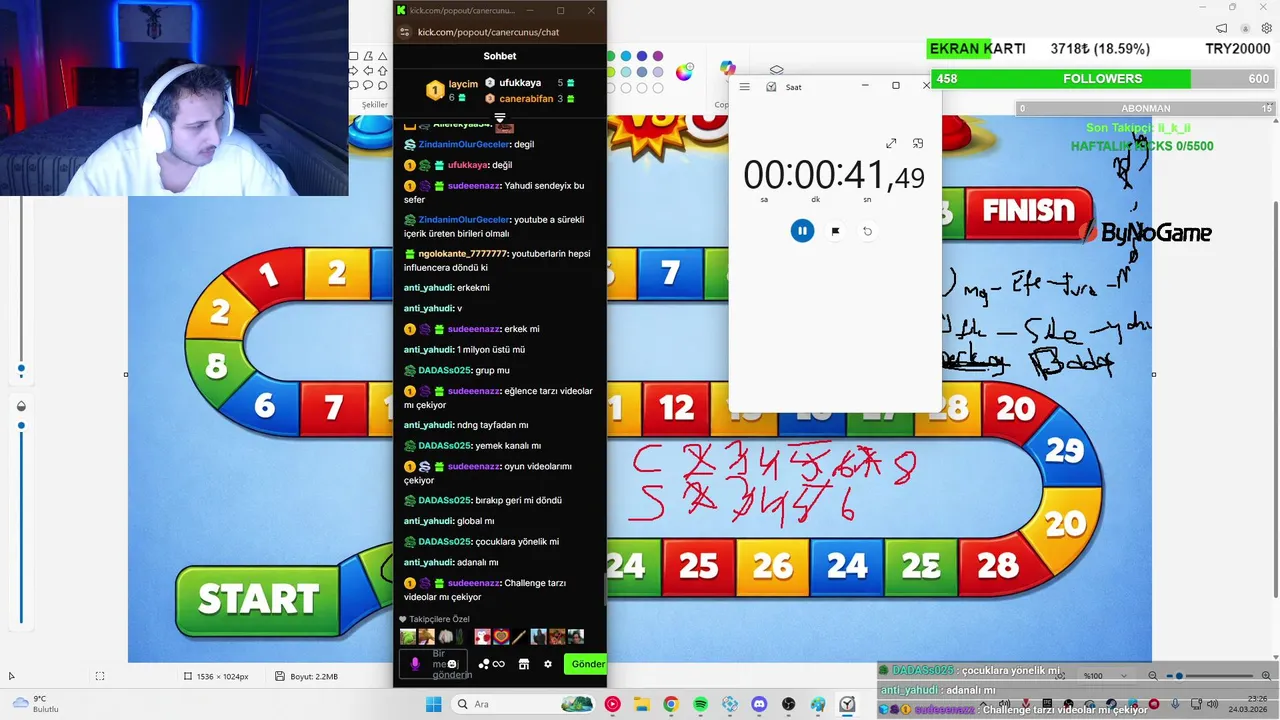The image size is (1280, 720).
Task: Click Paint vertical scrollbar on the right
Action: point(1276,400)
